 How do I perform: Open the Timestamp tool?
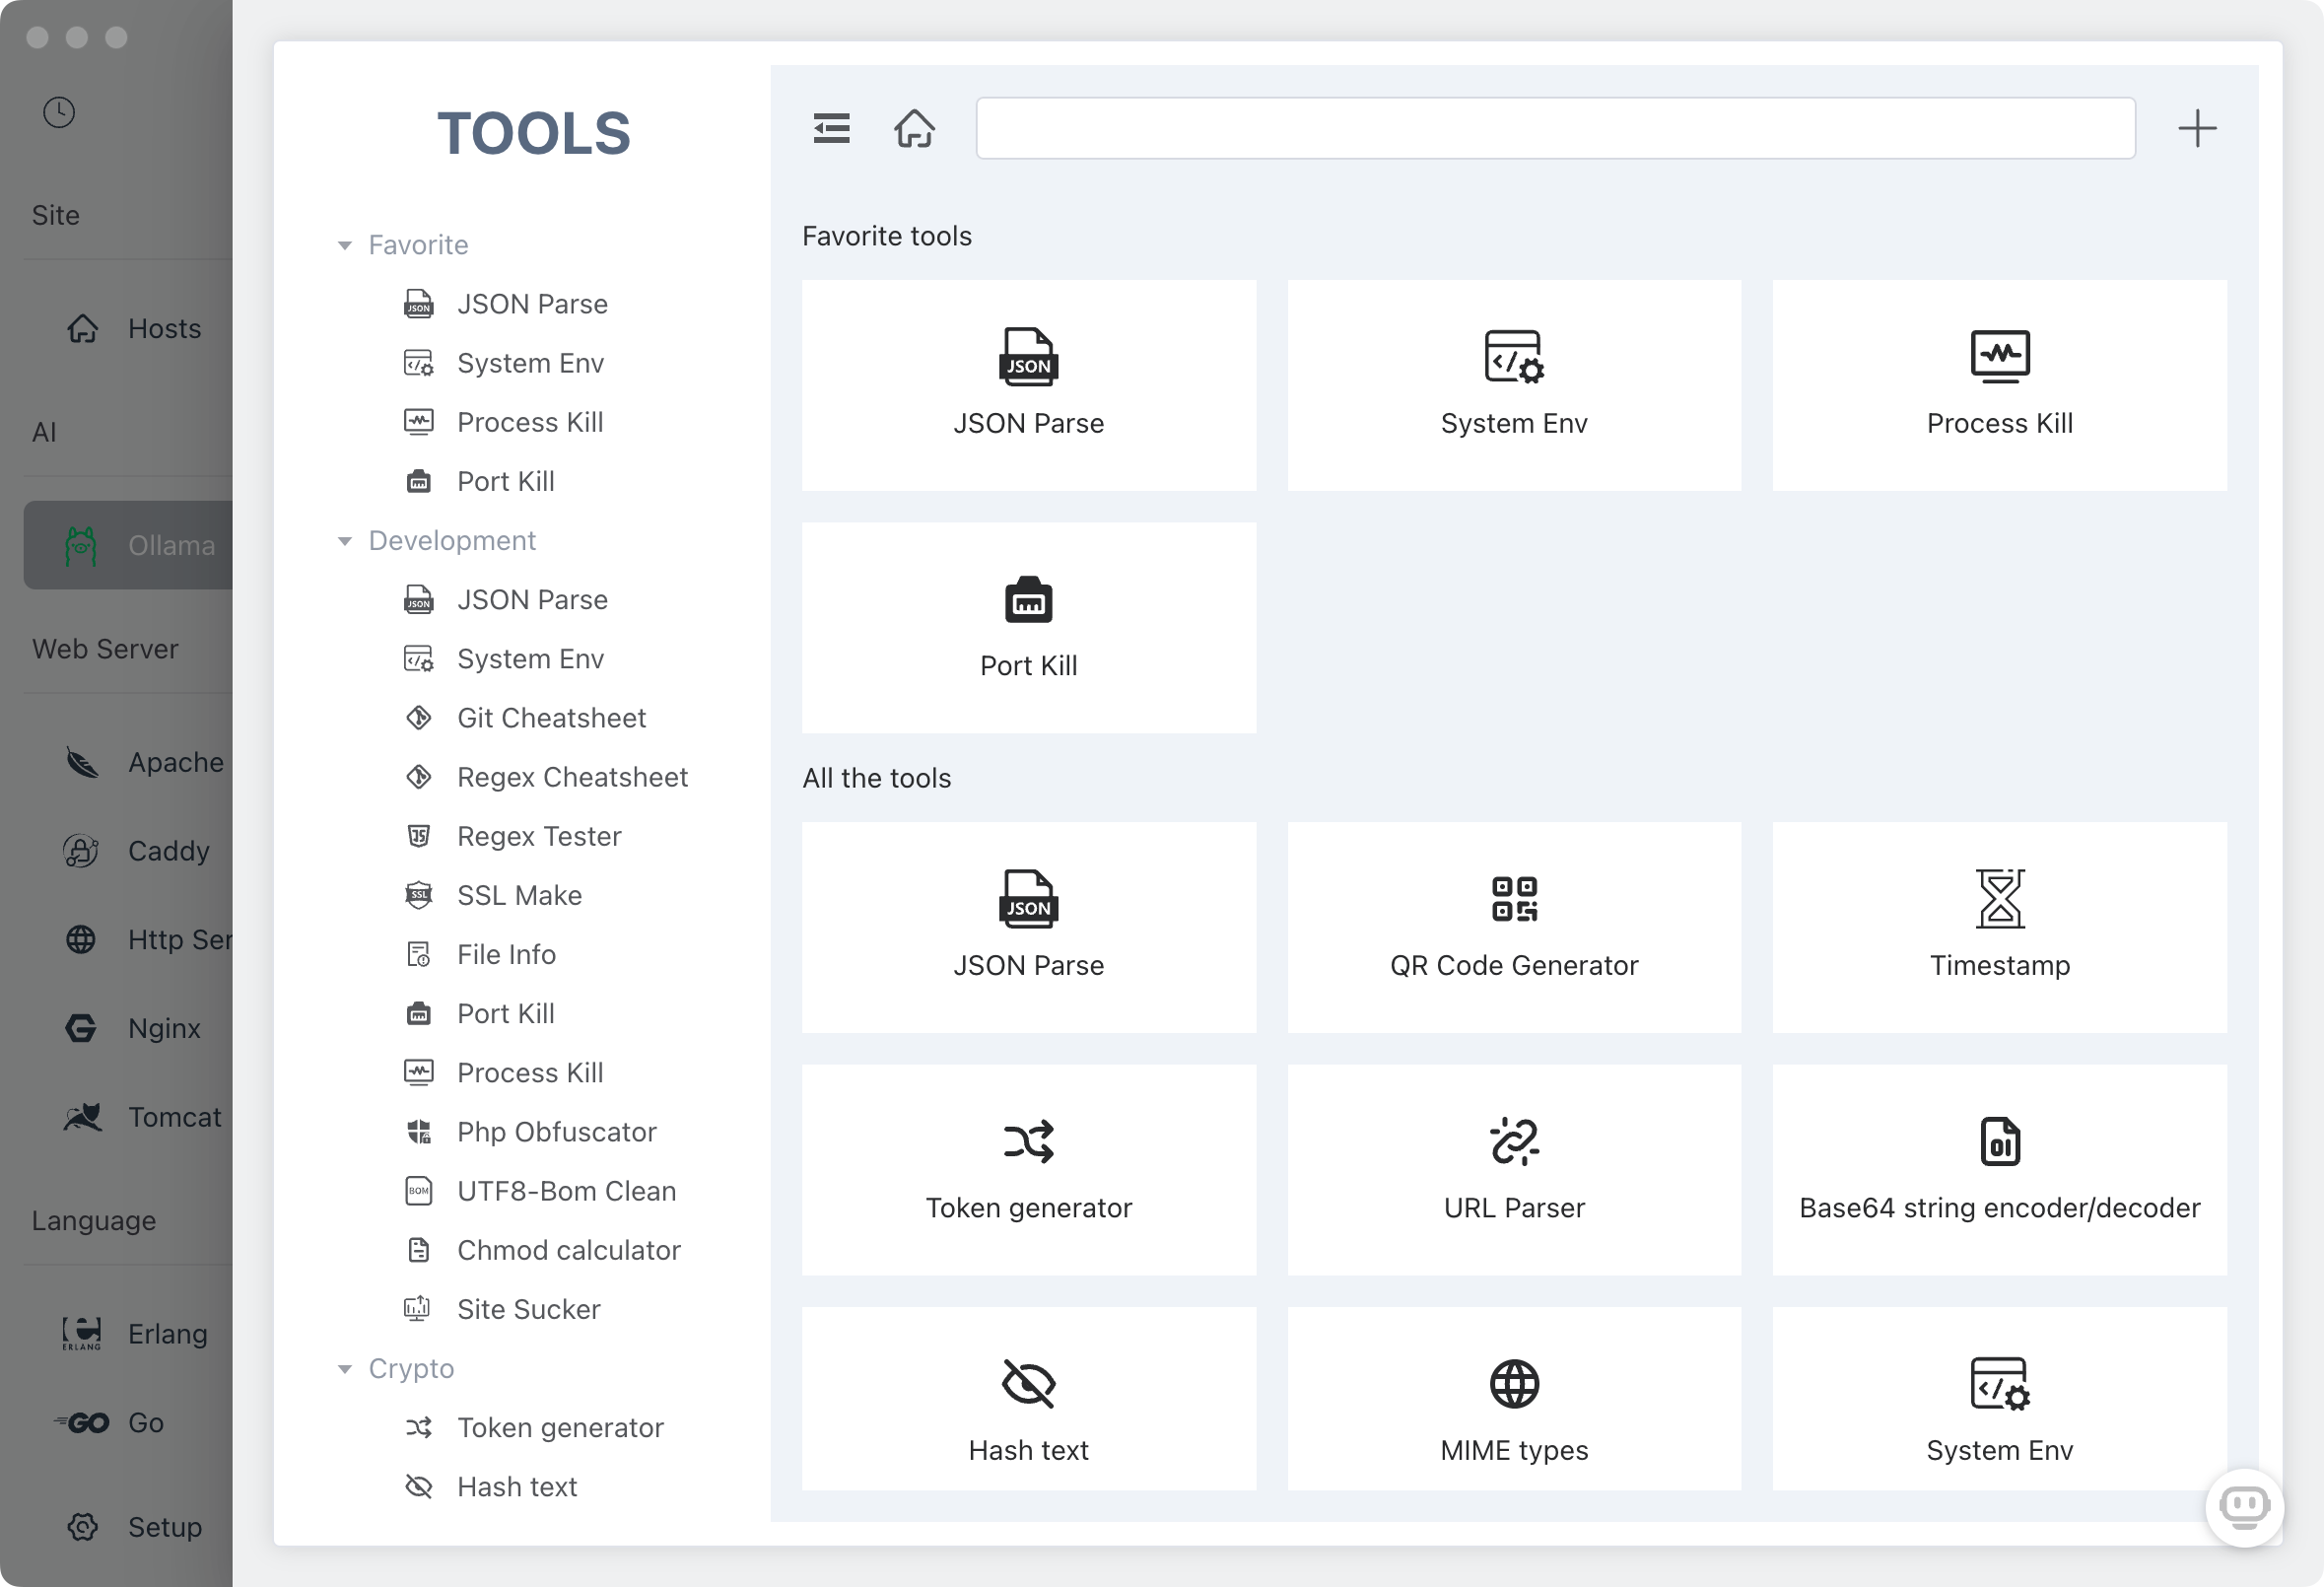pyautogui.click(x=1998, y=928)
